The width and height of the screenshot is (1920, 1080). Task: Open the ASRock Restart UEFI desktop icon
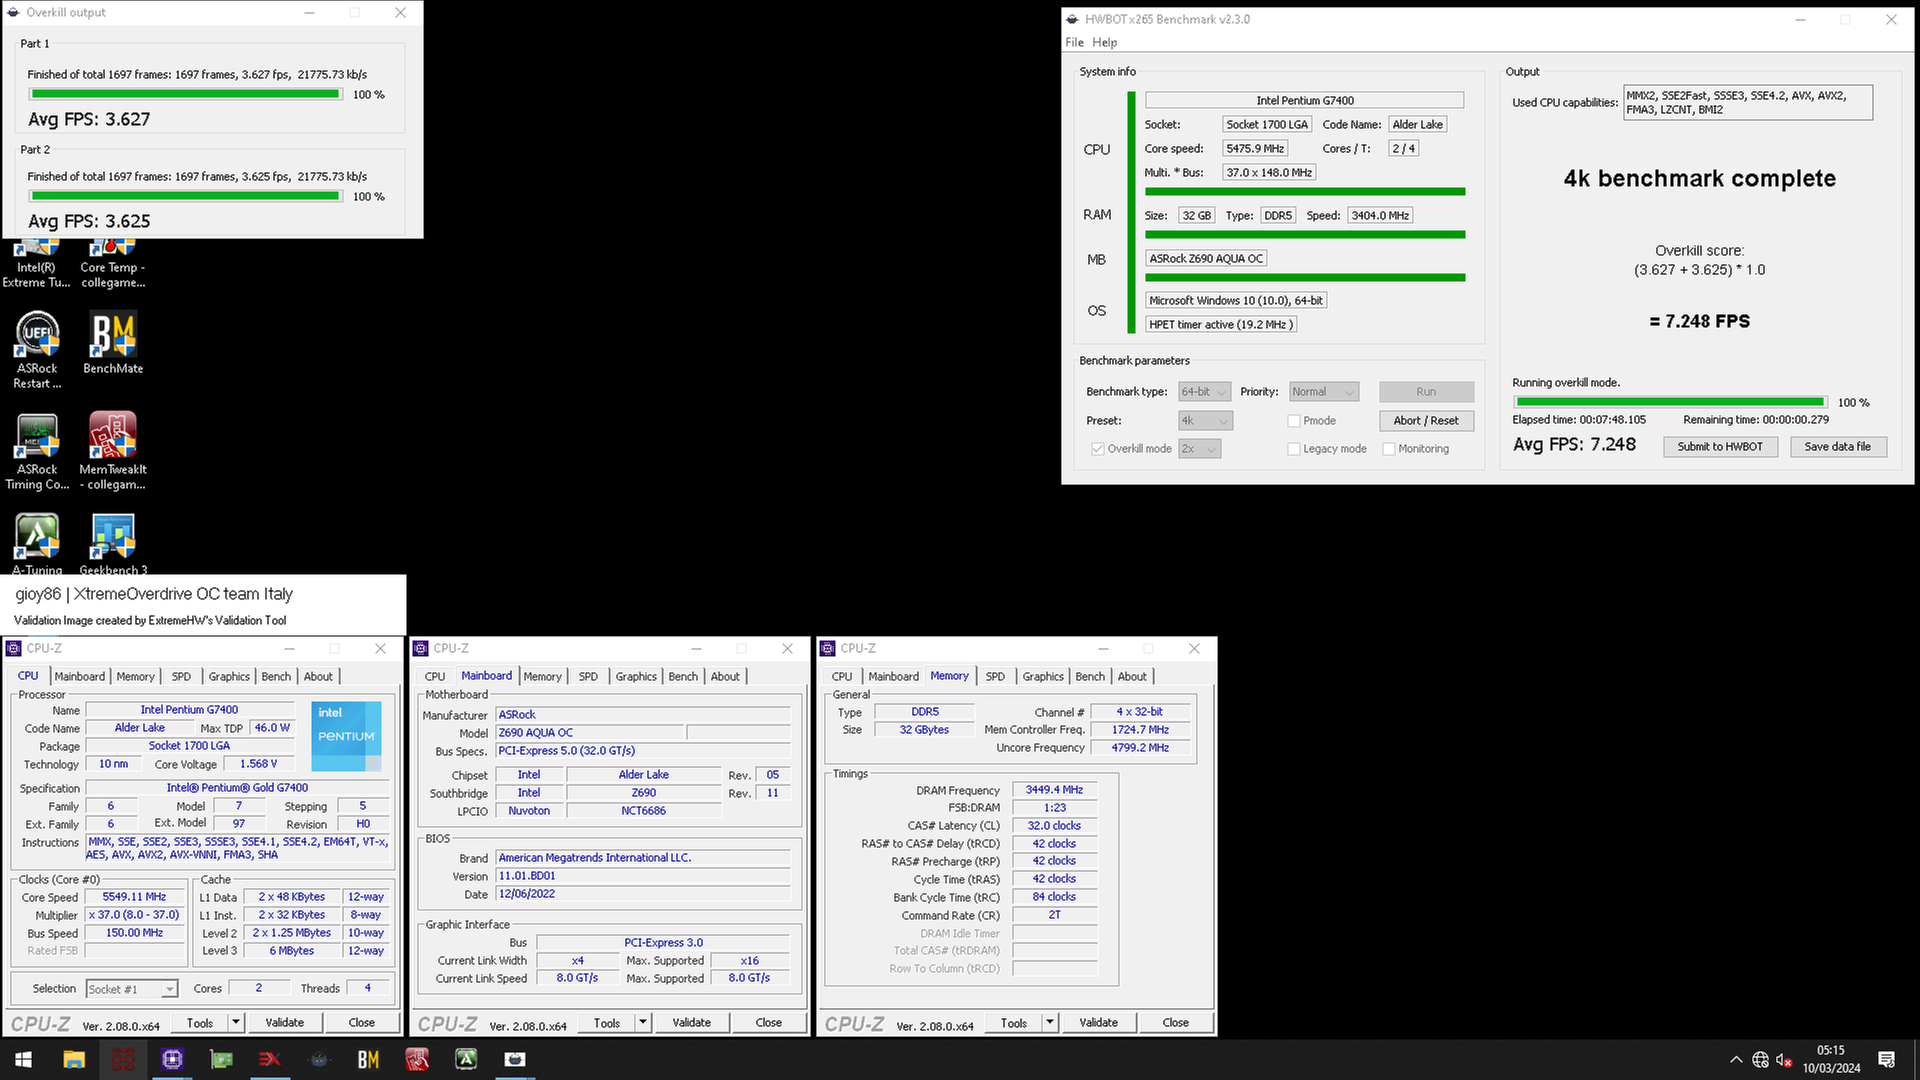[x=37, y=350]
